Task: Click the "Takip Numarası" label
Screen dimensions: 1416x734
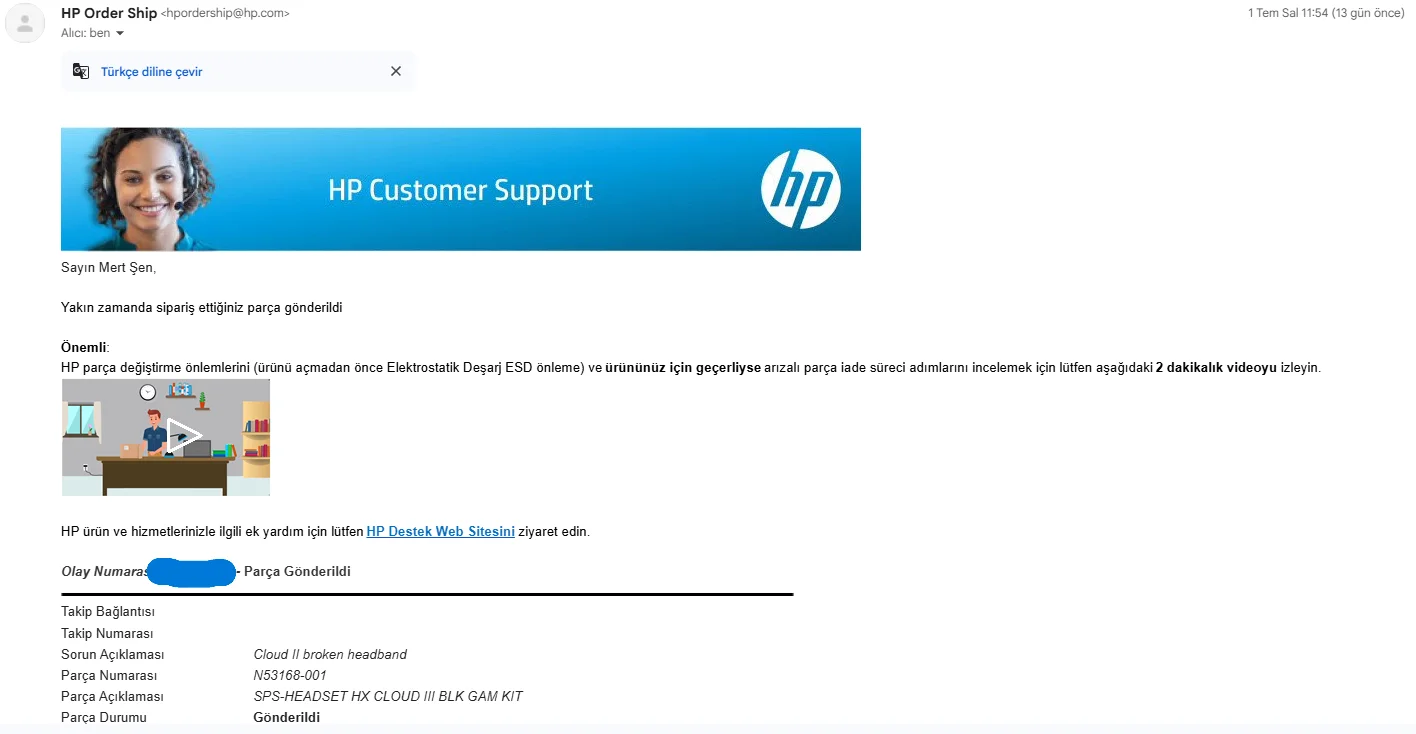Action: [x=107, y=634]
